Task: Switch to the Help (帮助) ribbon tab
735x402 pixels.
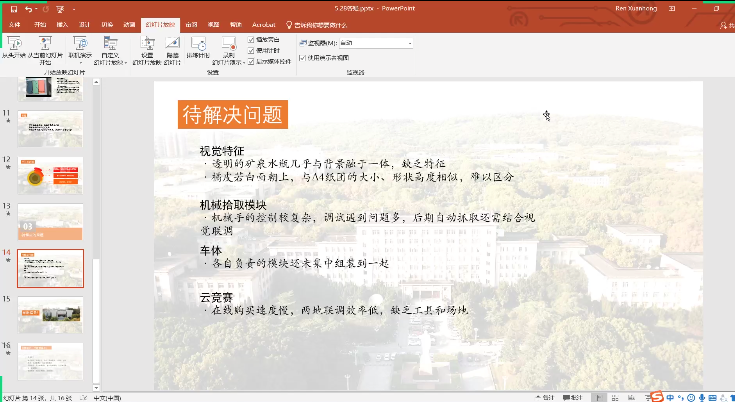Action: (x=236, y=25)
